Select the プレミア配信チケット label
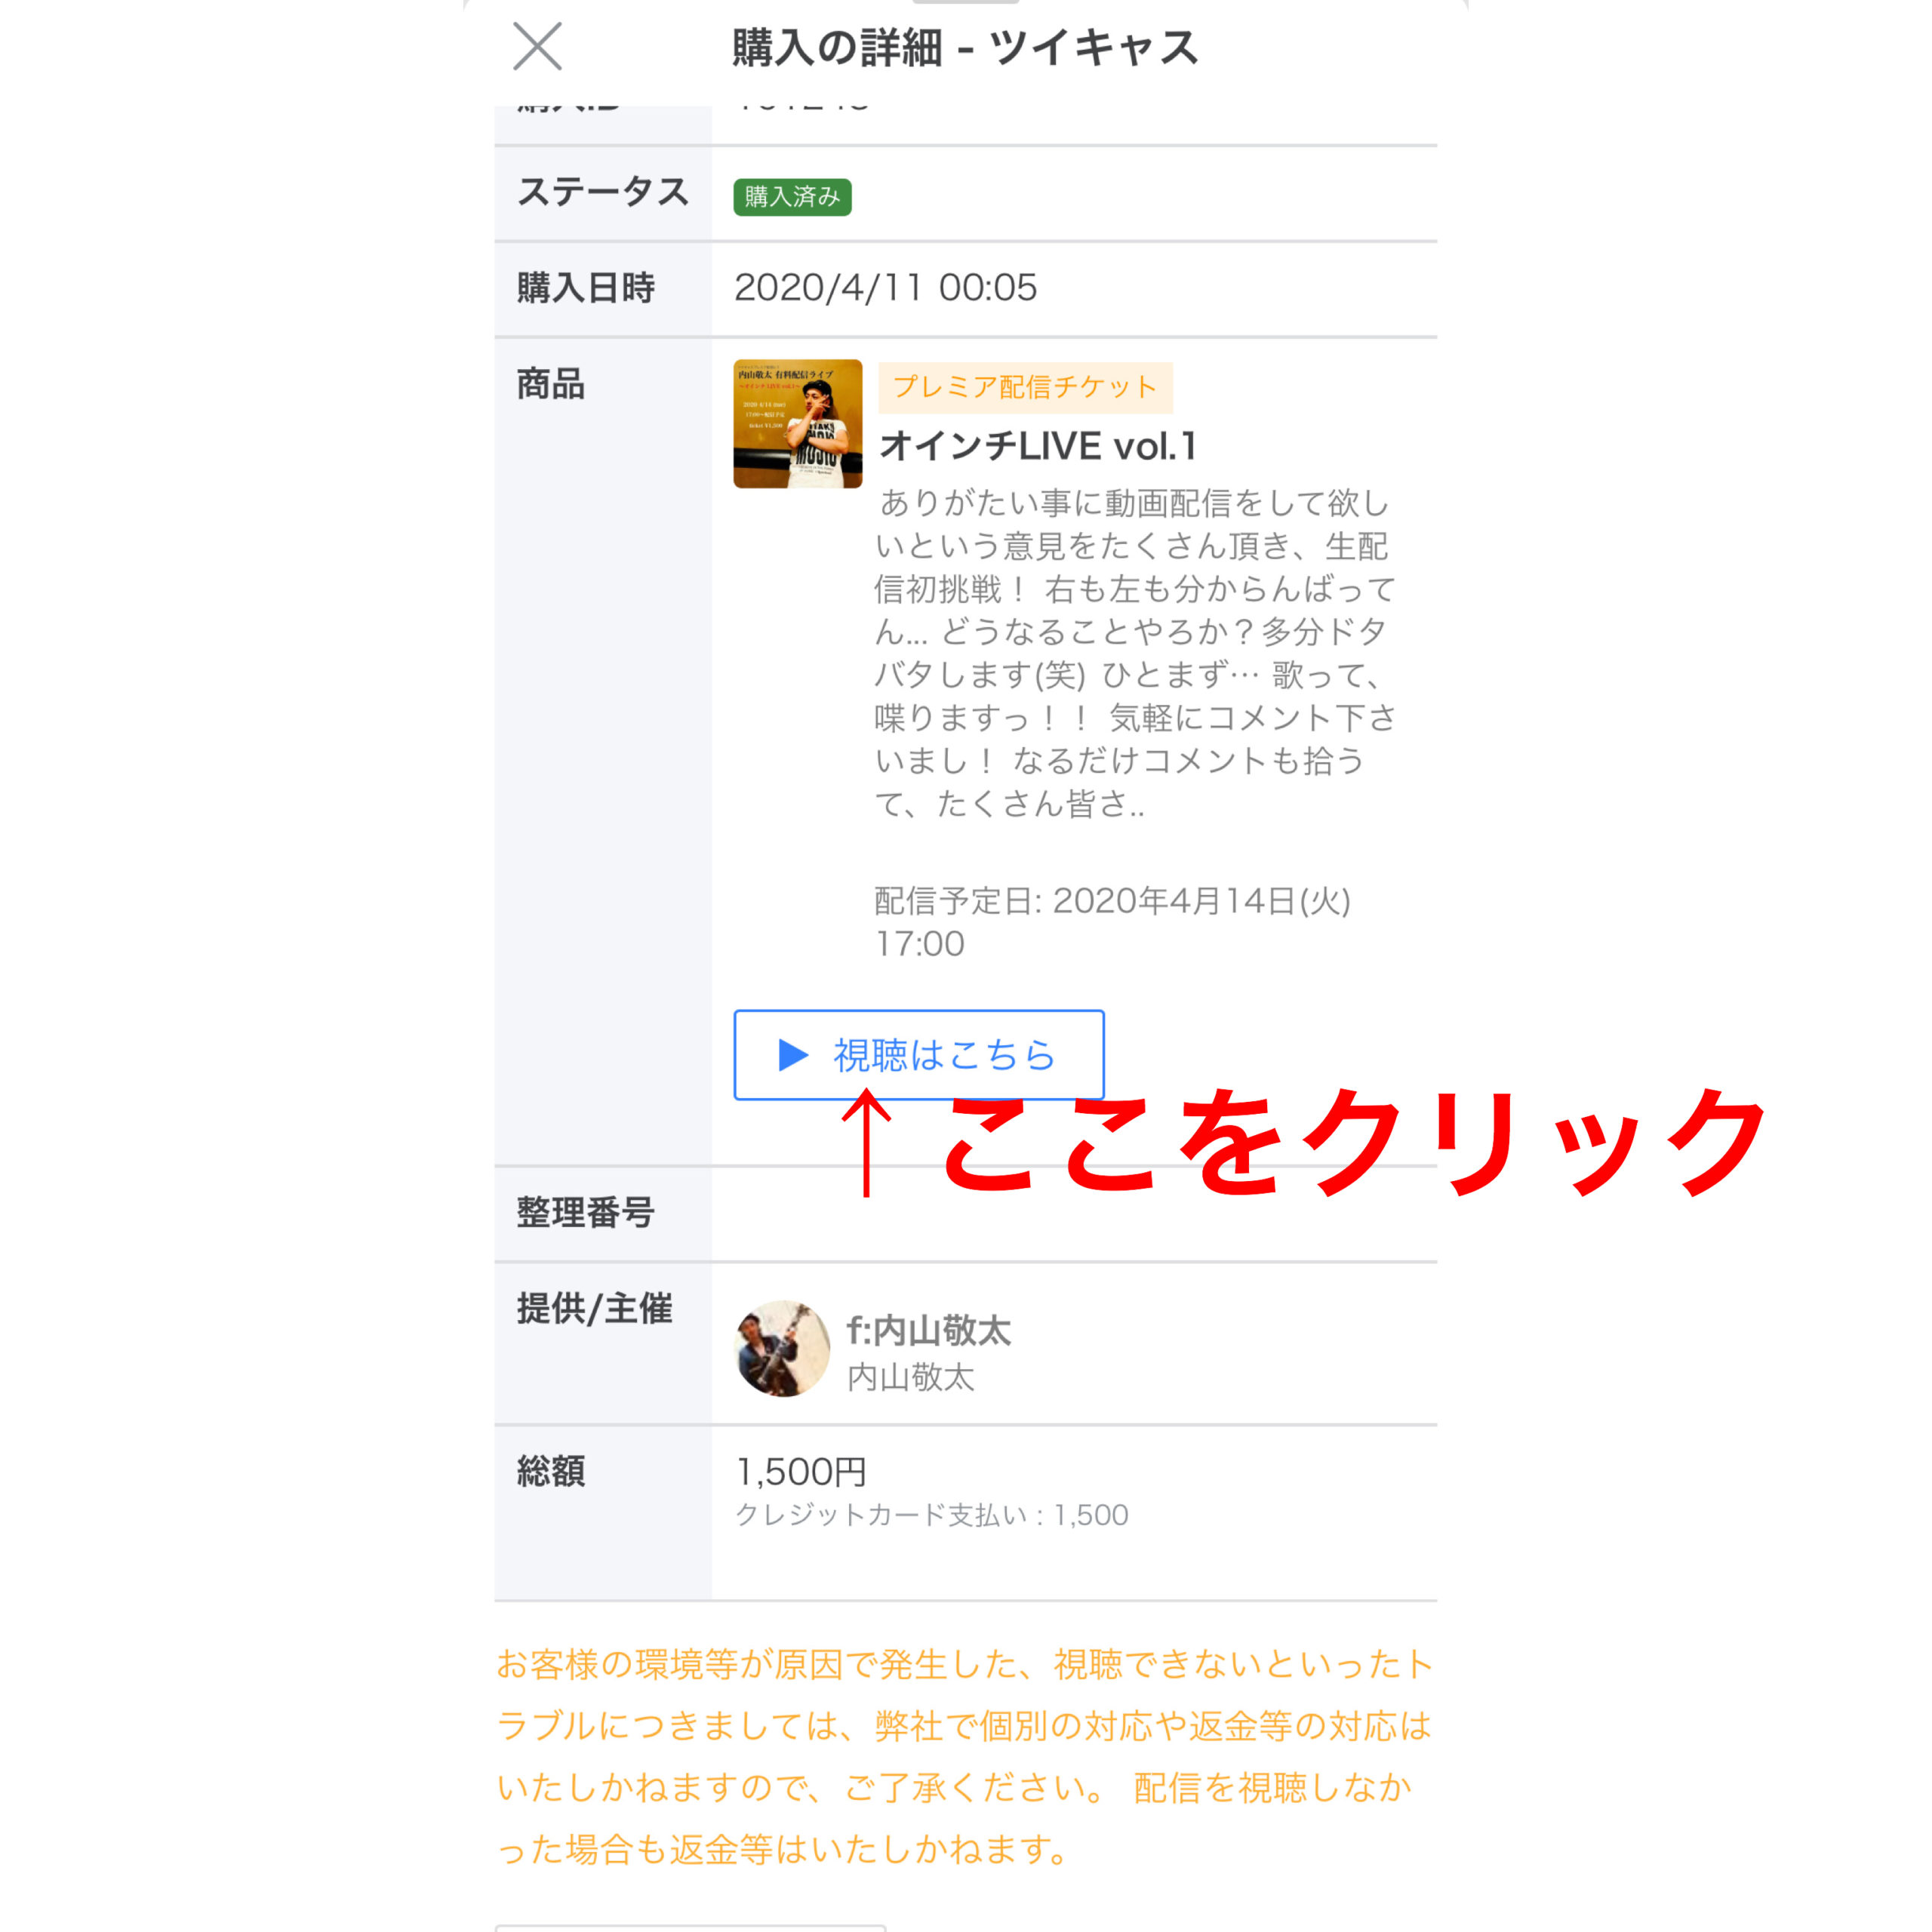The image size is (1932, 1932). click(x=1025, y=387)
